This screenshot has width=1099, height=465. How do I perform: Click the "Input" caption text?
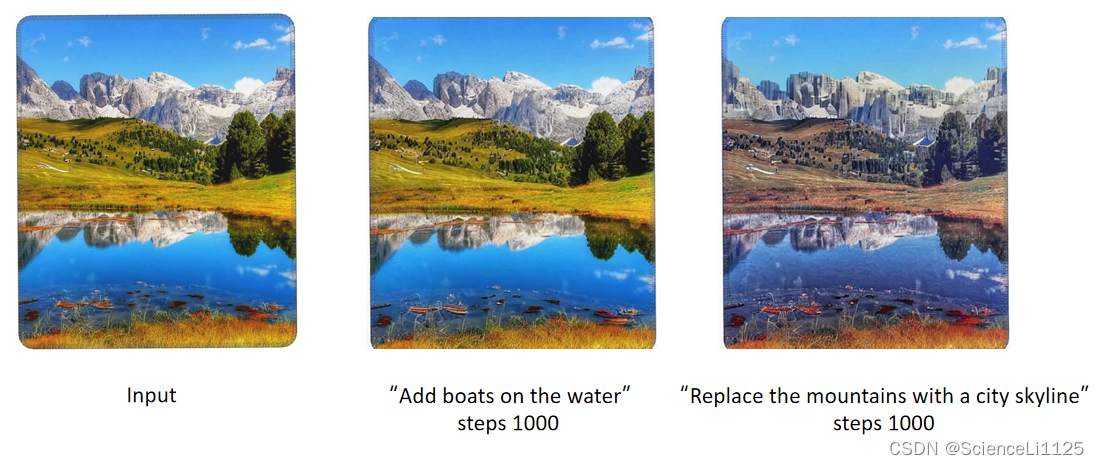[x=151, y=396]
